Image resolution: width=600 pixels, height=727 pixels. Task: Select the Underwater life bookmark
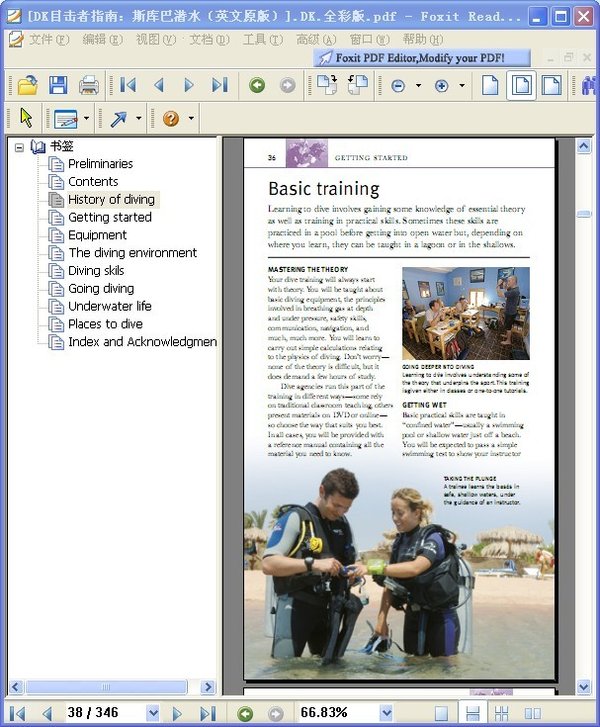click(x=110, y=306)
